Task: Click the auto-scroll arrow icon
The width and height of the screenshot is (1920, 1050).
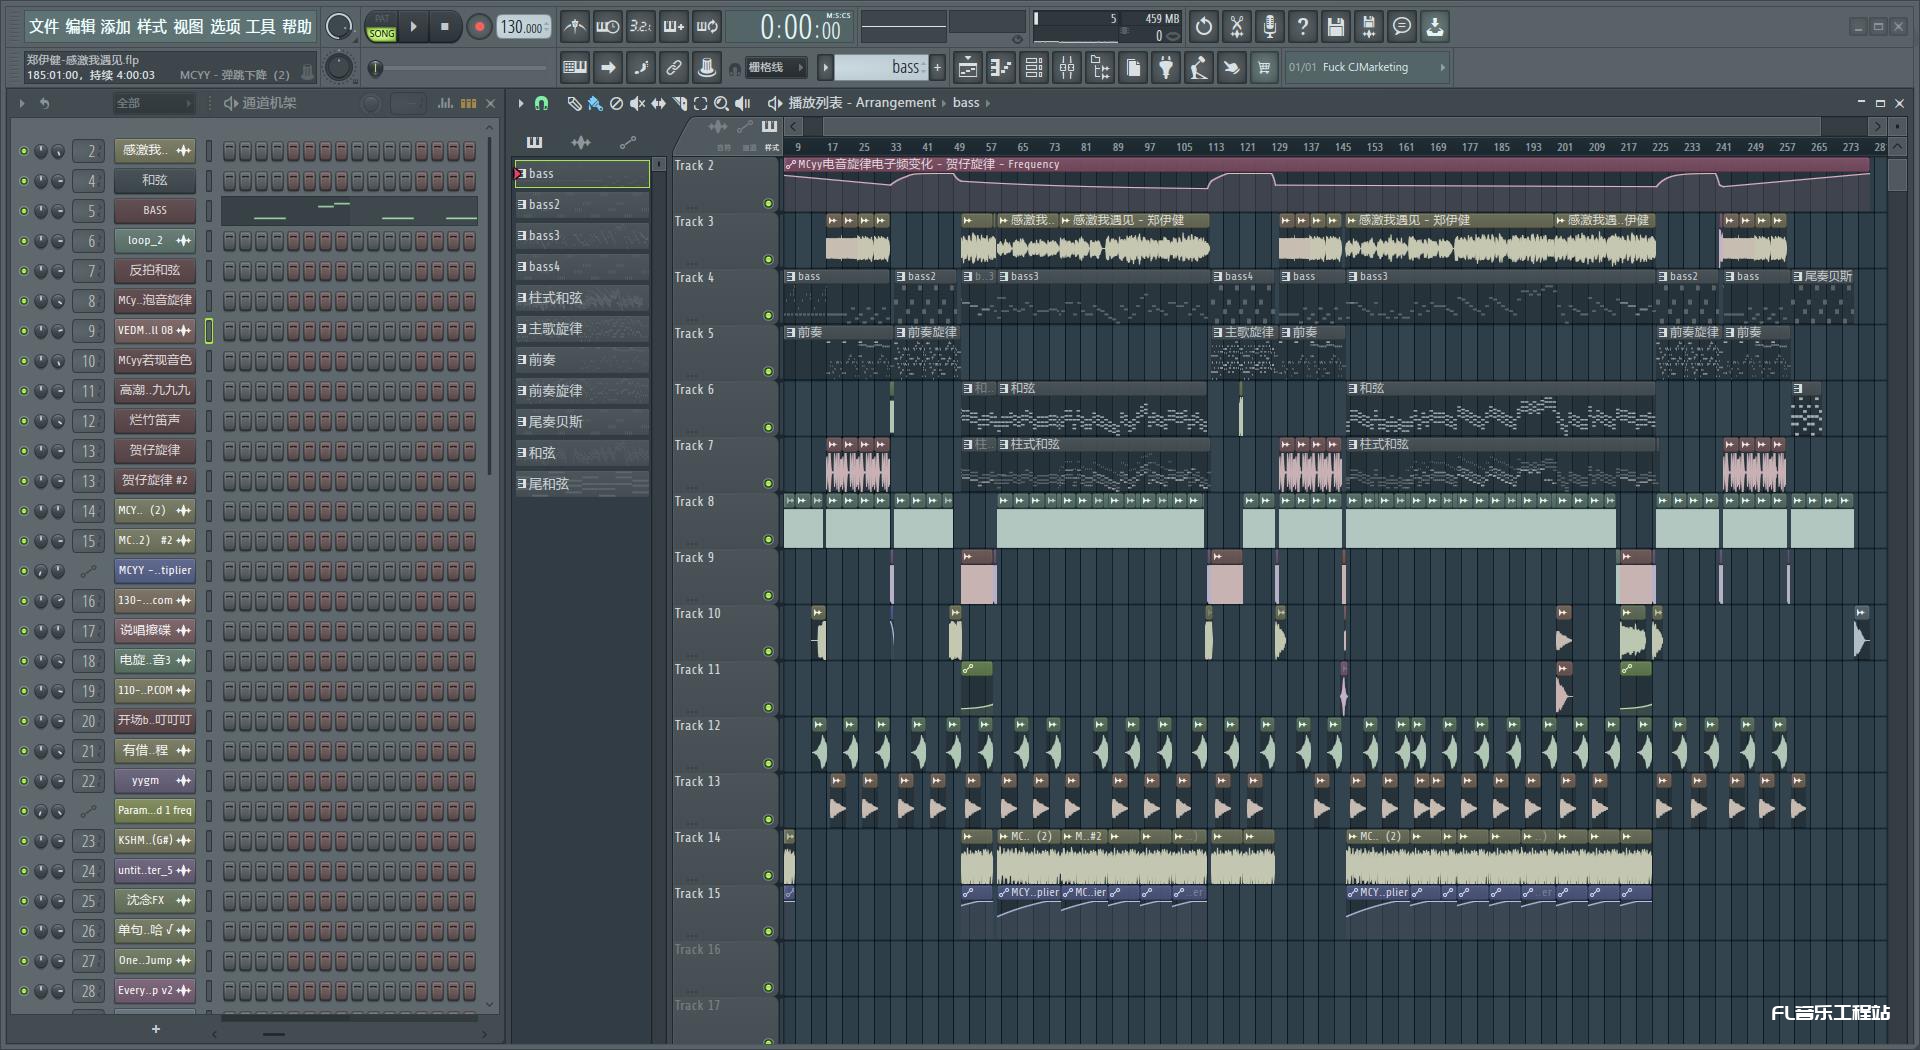Action: 608,68
